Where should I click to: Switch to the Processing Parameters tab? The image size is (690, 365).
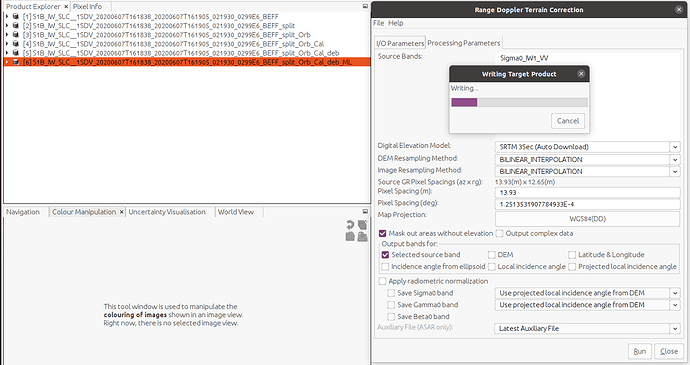464,43
